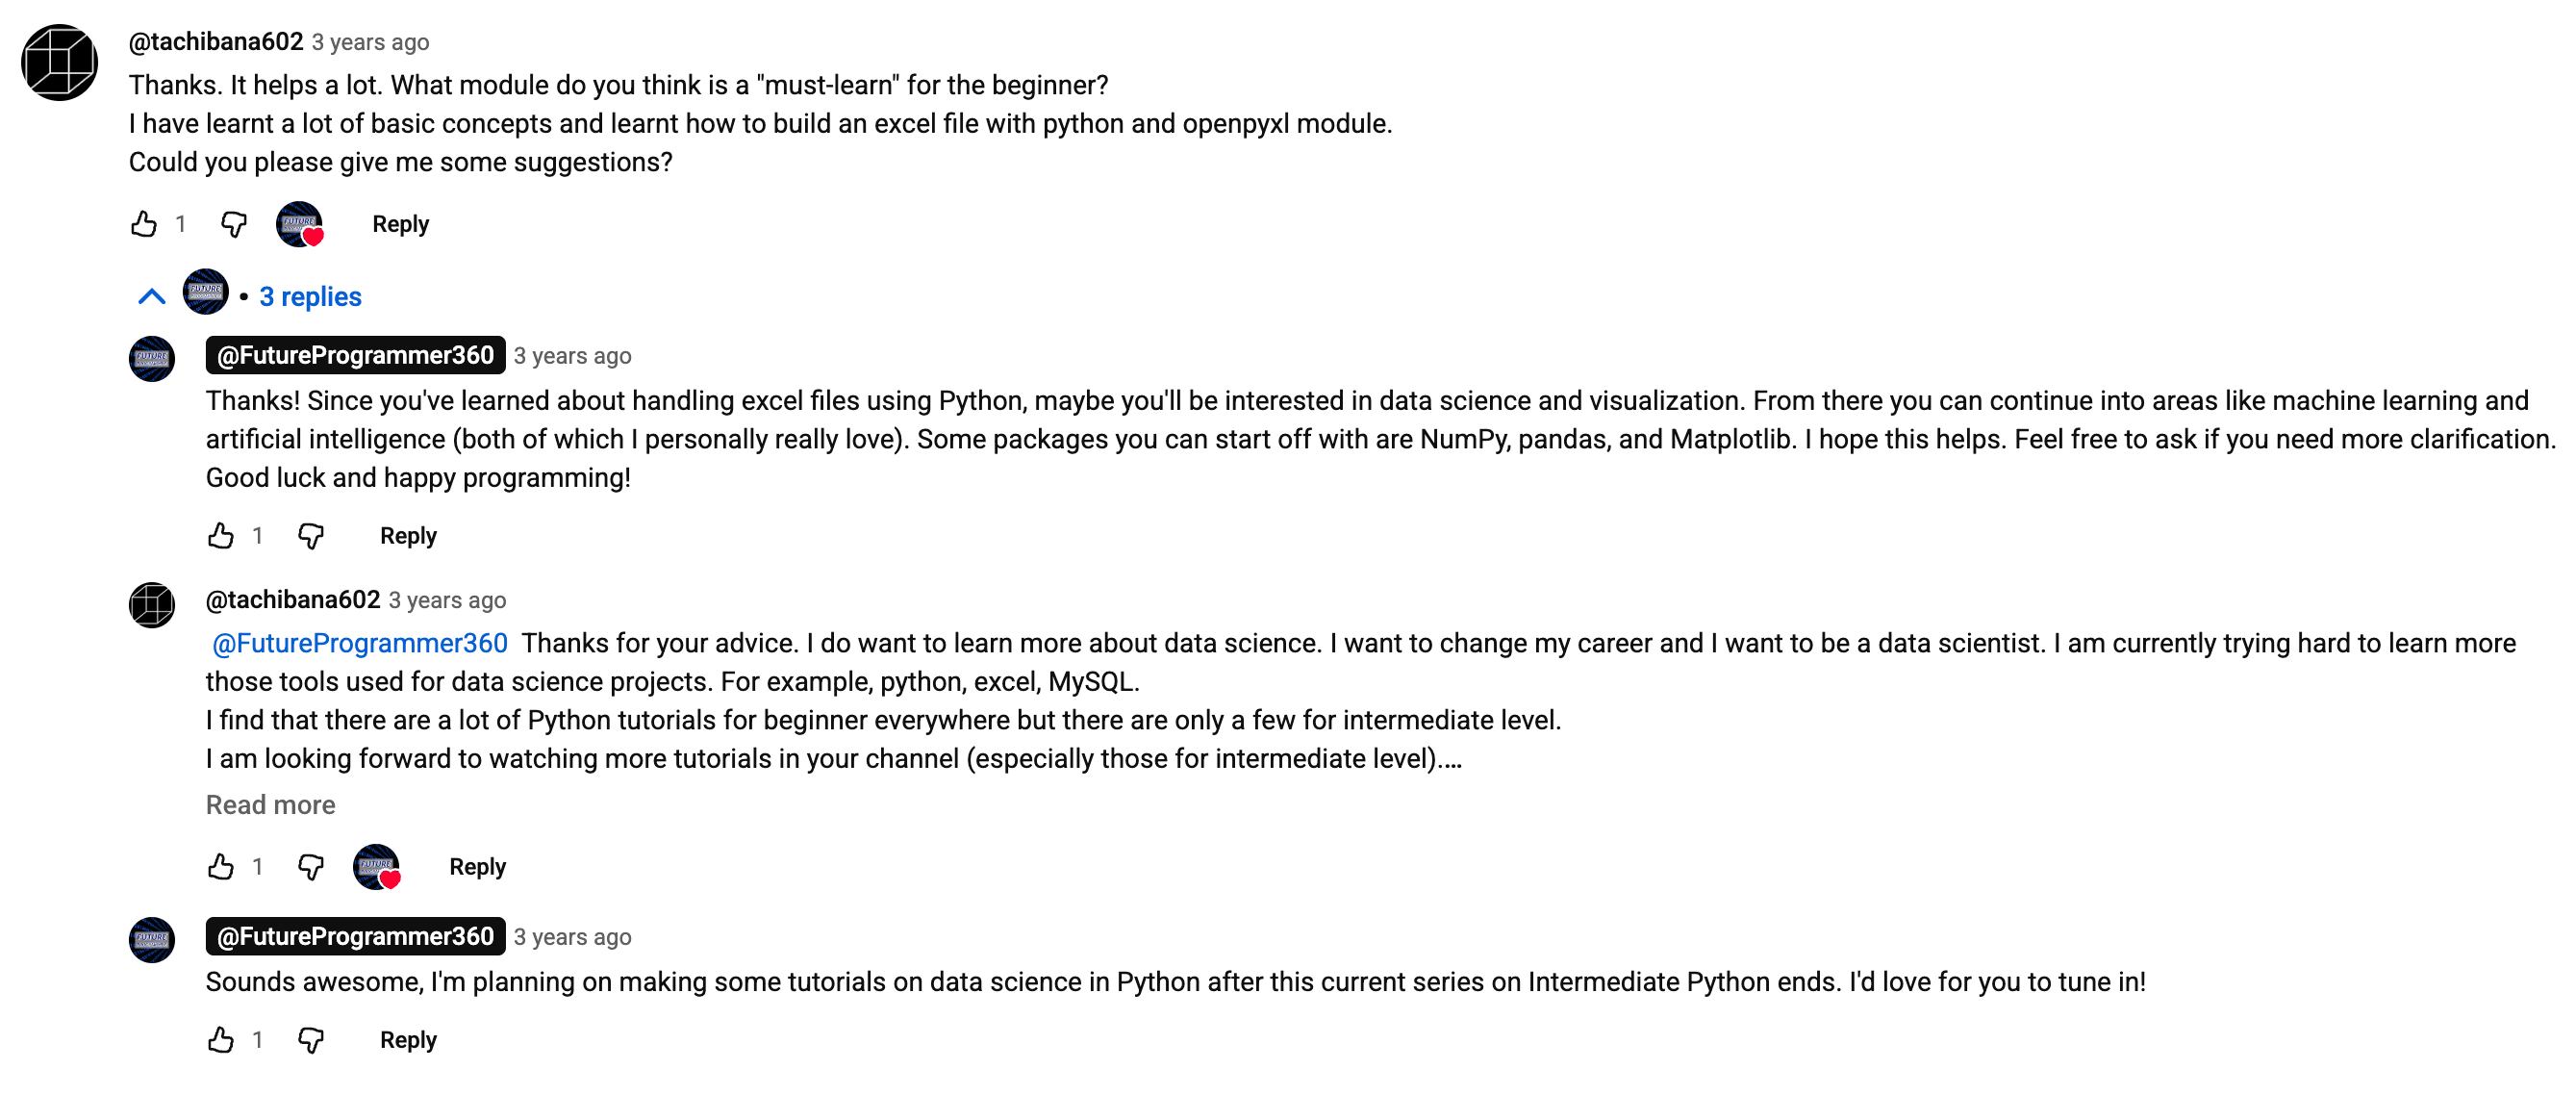The image size is (2576, 1095).
Task: Open the blue @FutureProgrammer360 mention link
Action: (x=360, y=643)
